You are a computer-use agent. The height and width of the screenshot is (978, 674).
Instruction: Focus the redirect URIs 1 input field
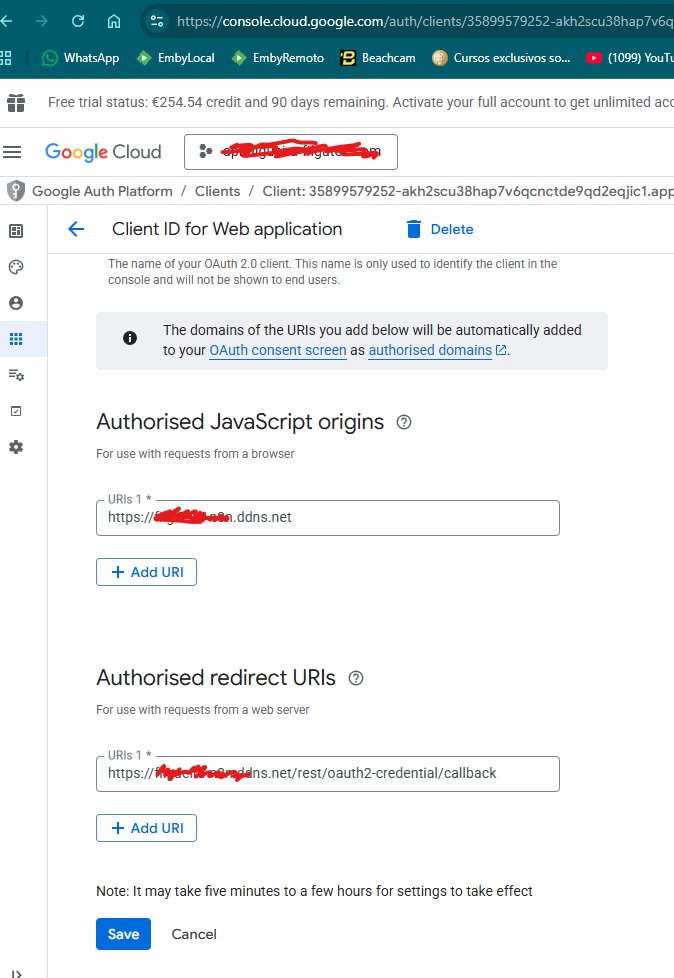[x=327, y=773]
